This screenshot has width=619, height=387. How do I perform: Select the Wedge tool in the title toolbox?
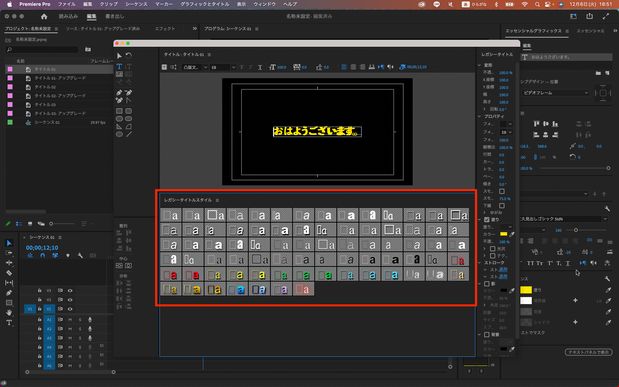point(119,127)
